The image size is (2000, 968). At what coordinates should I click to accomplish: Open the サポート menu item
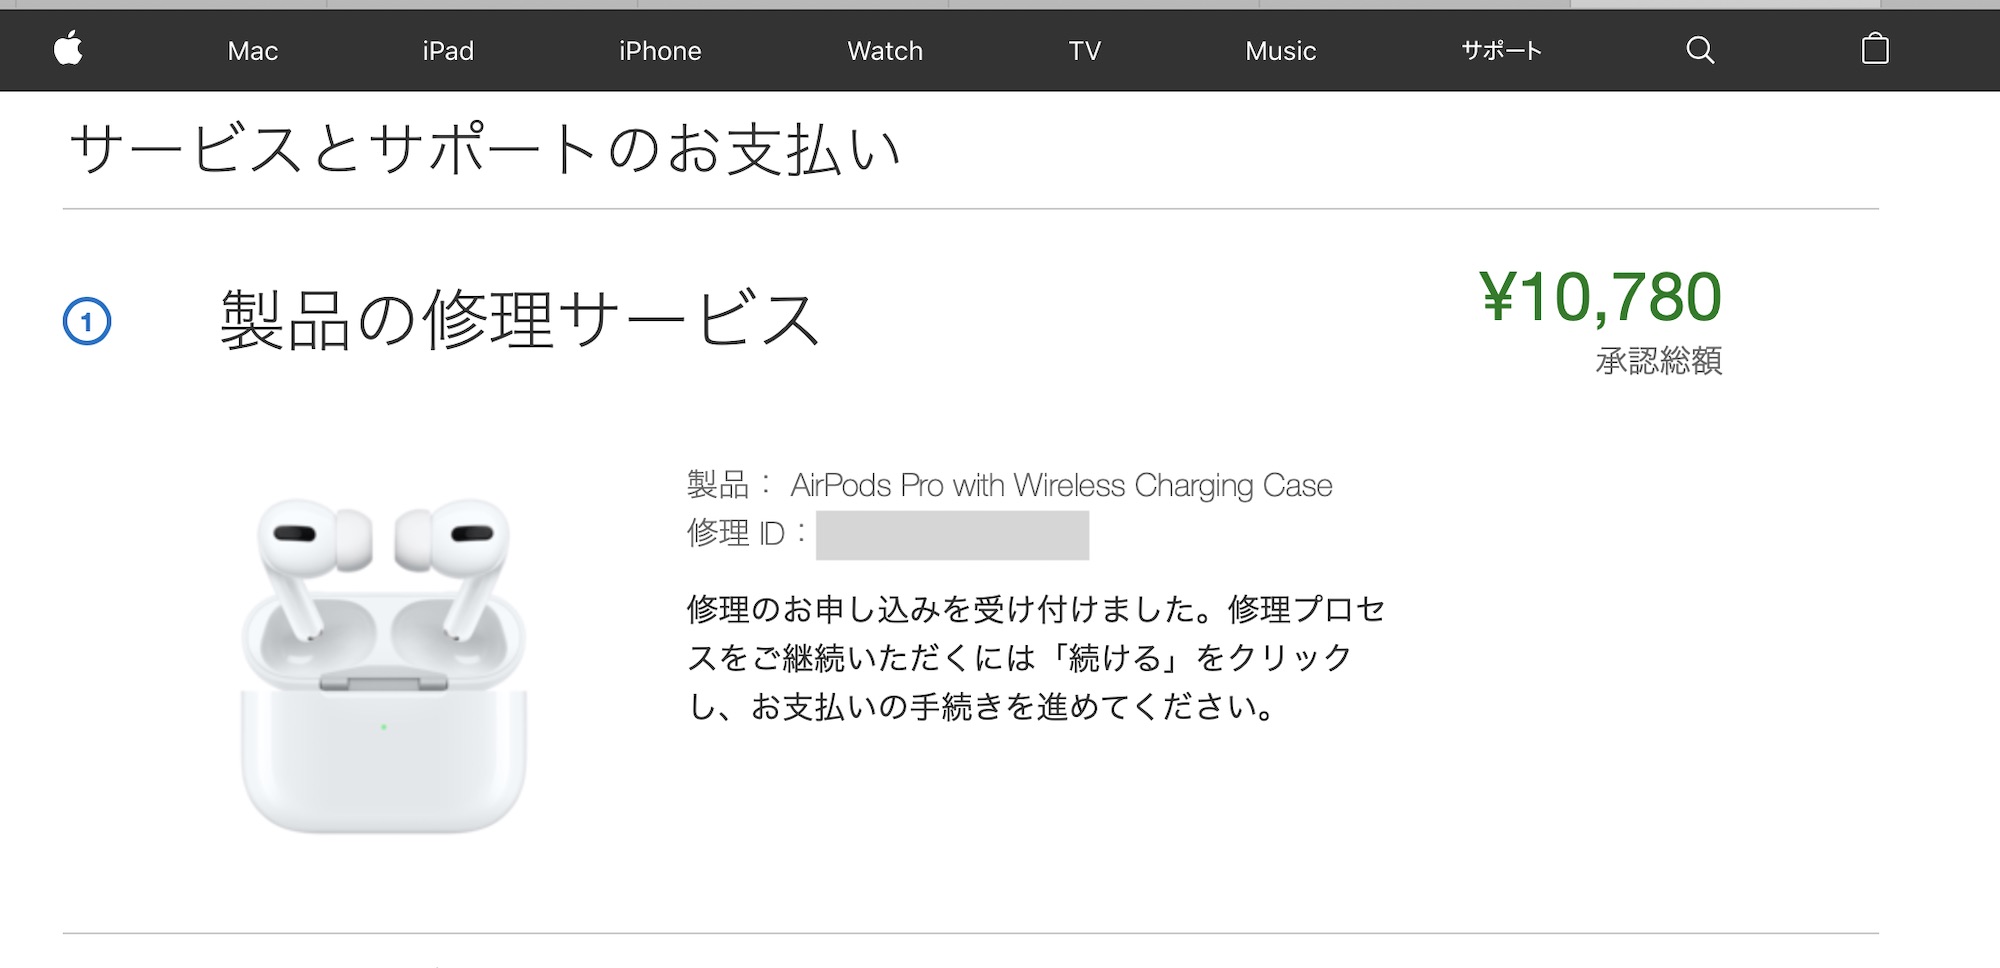pyautogui.click(x=1501, y=51)
